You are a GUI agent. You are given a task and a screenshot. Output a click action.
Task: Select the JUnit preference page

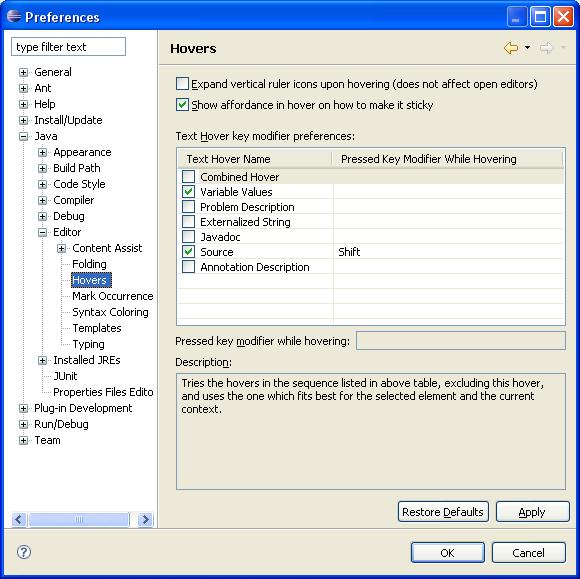coord(65,376)
